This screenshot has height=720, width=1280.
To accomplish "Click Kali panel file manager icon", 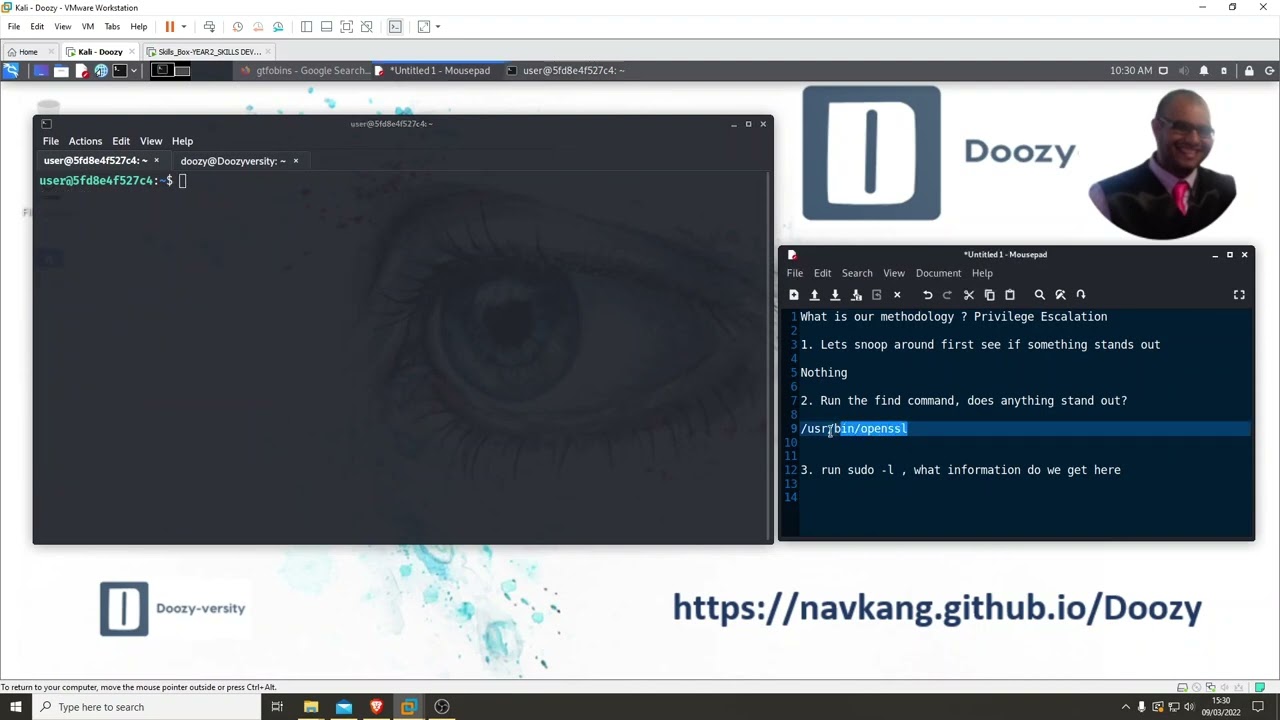I will [61, 71].
